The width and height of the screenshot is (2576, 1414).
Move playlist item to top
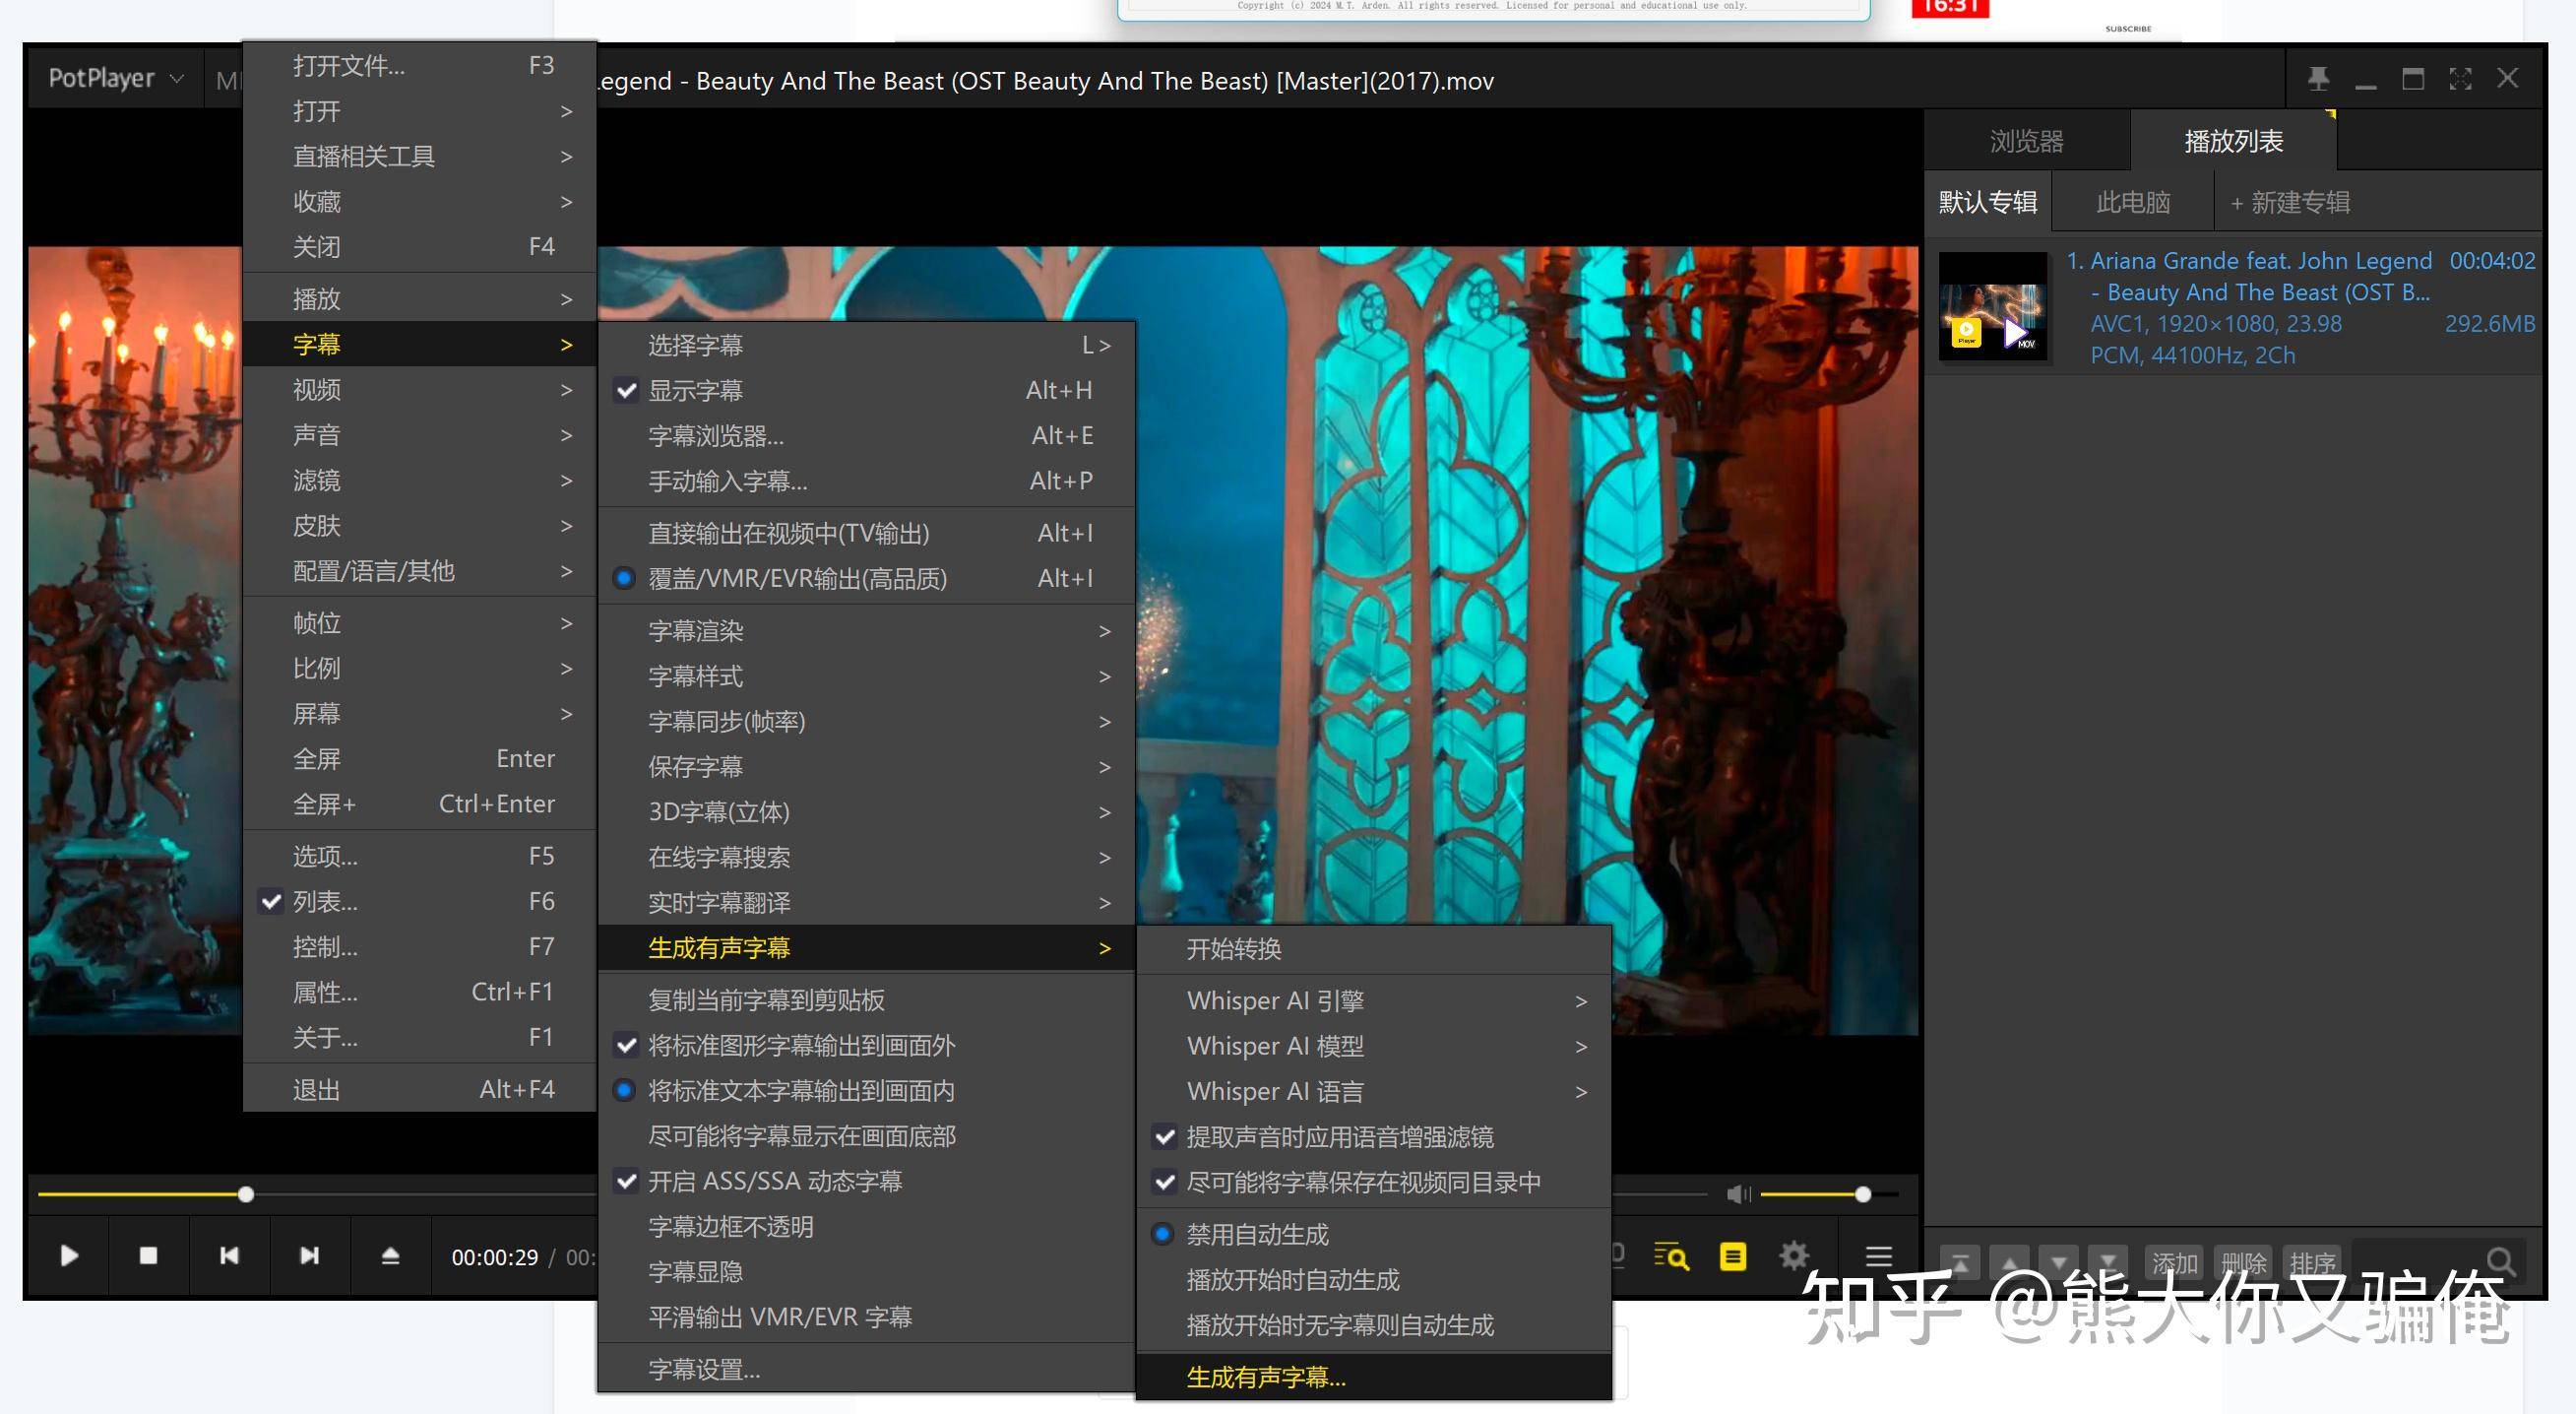[x=1960, y=1264]
